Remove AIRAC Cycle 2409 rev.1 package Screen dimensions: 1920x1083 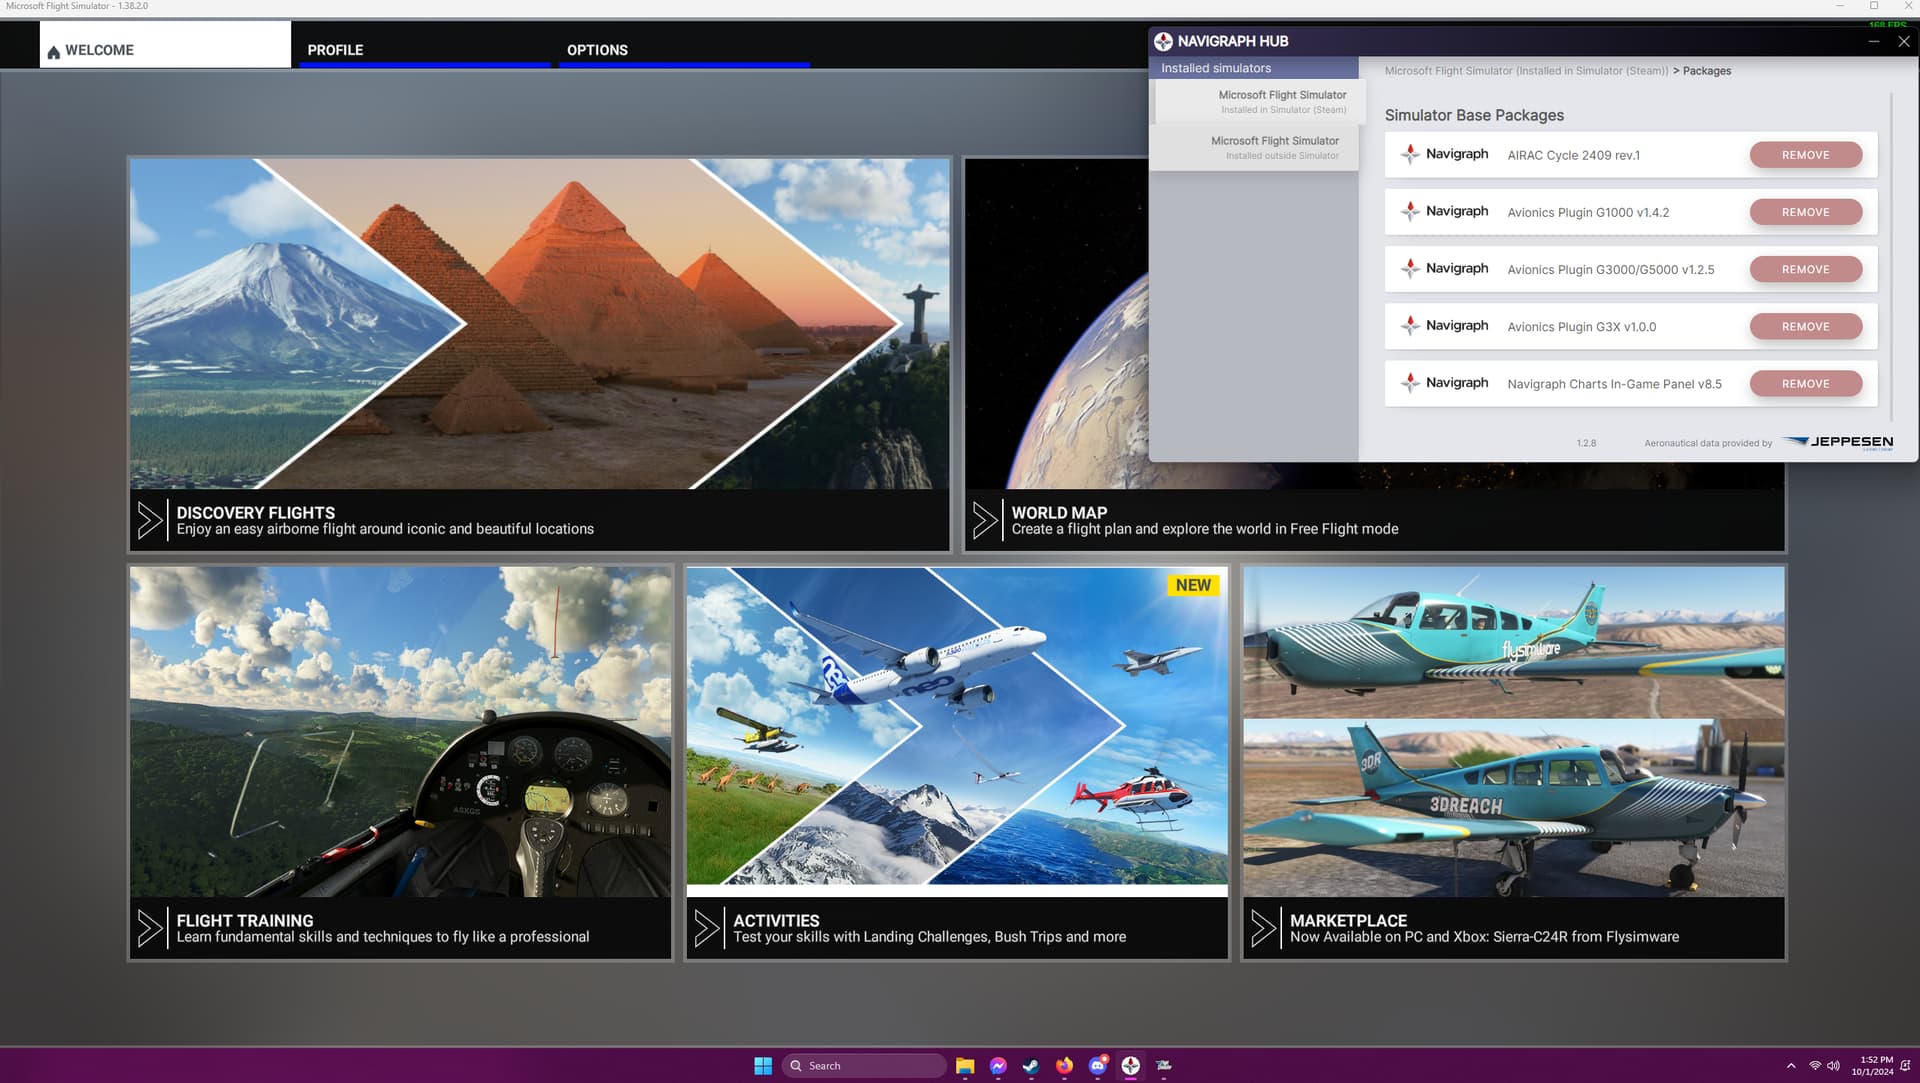pos(1805,155)
